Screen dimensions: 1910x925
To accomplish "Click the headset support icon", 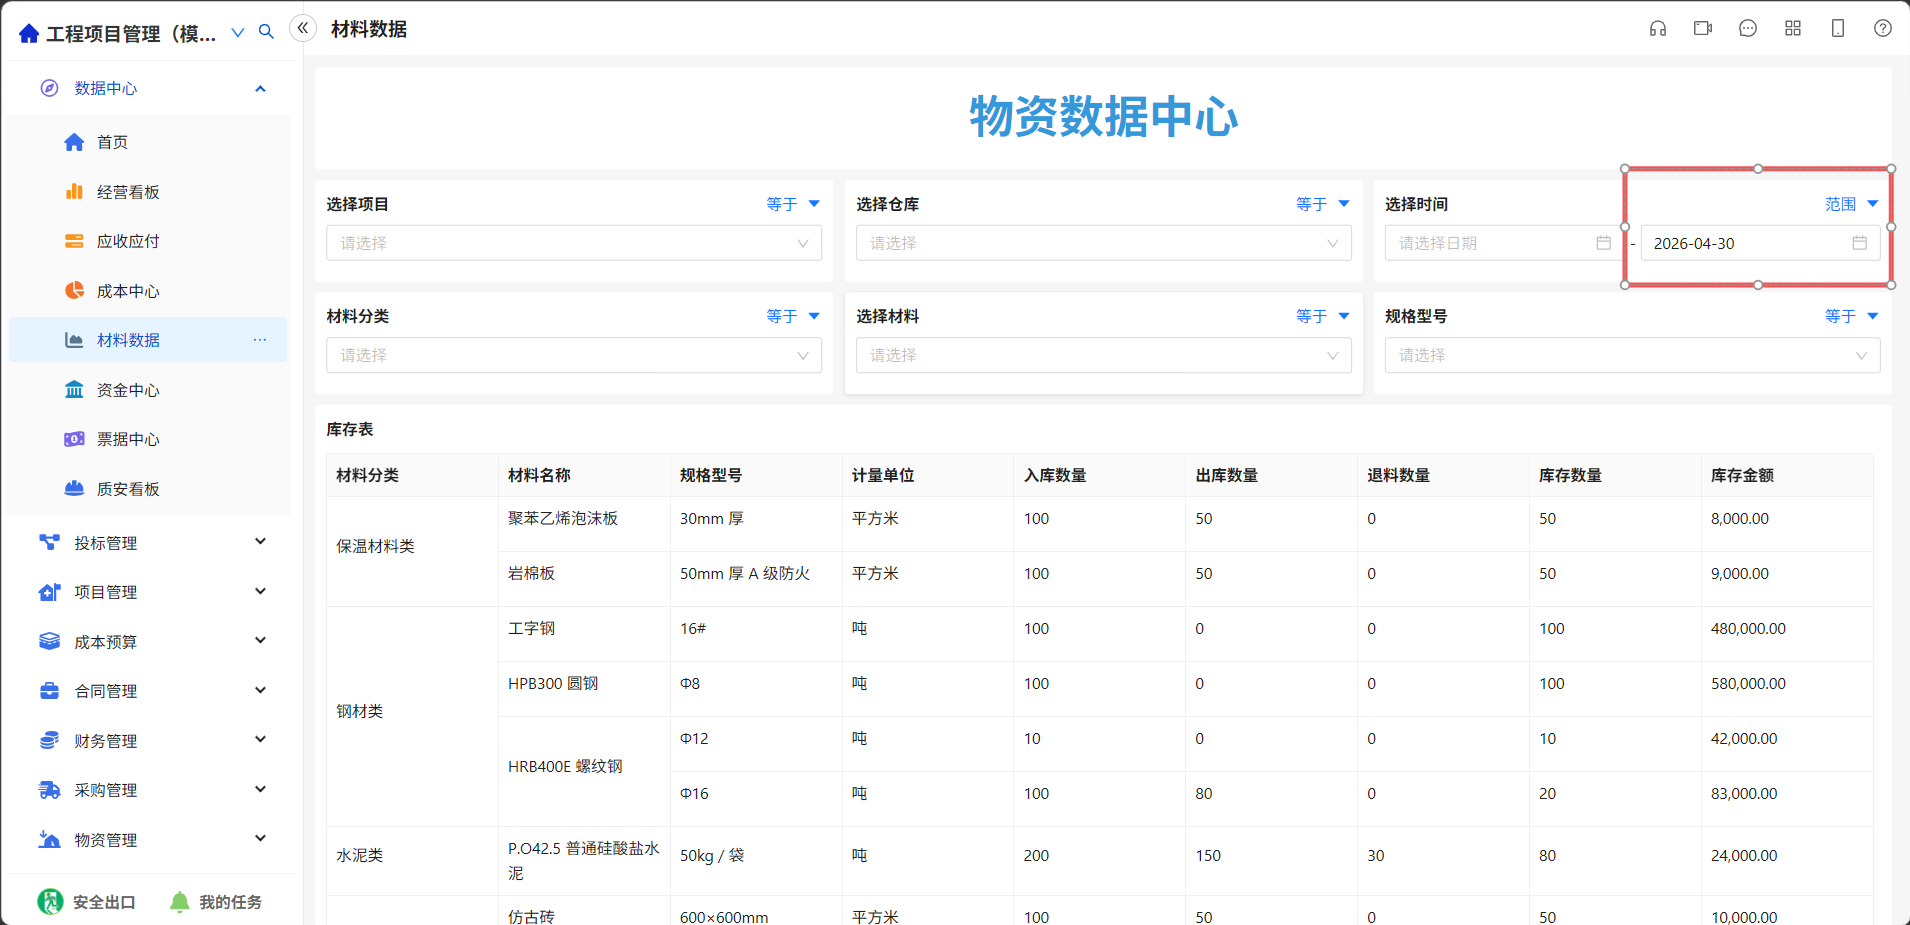I will pyautogui.click(x=1658, y=29).
